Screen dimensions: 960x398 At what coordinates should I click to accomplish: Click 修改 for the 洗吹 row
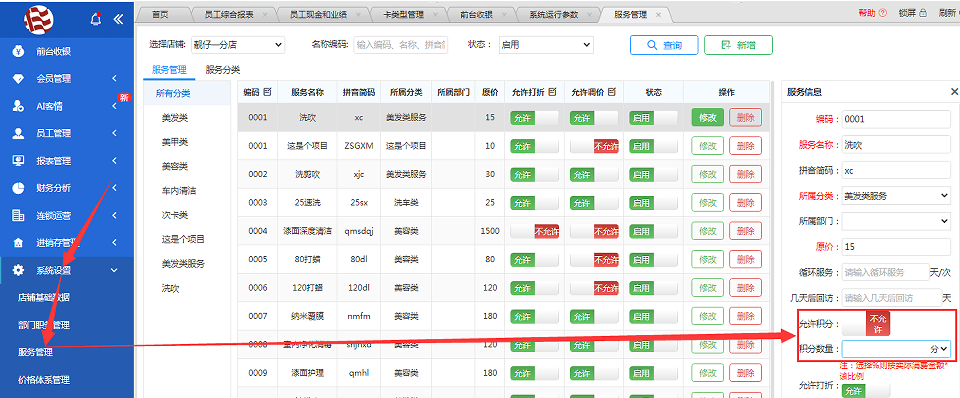(708, 118)
